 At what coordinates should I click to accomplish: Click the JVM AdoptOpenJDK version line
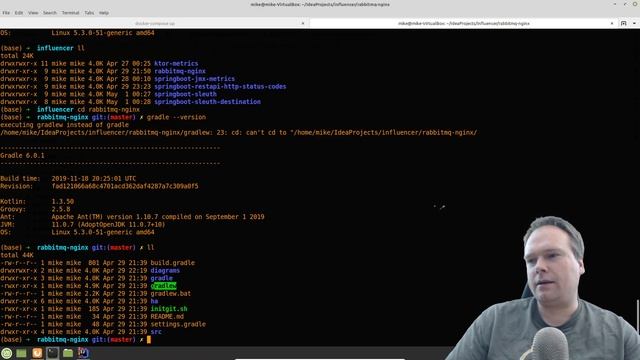tap(108, 224)
